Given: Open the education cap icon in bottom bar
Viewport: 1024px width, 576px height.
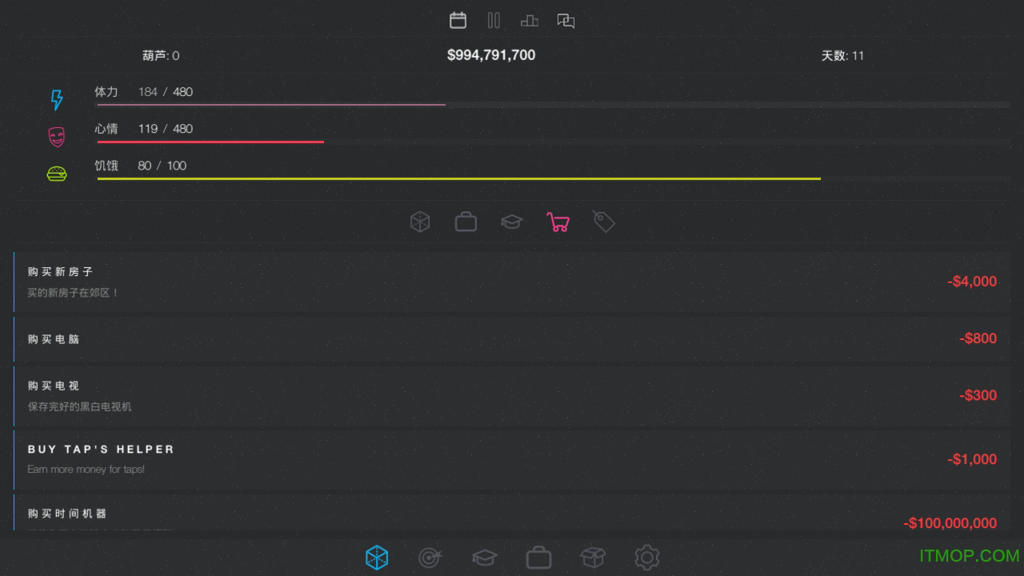Looking at the screenshot, I should (485, 558).
